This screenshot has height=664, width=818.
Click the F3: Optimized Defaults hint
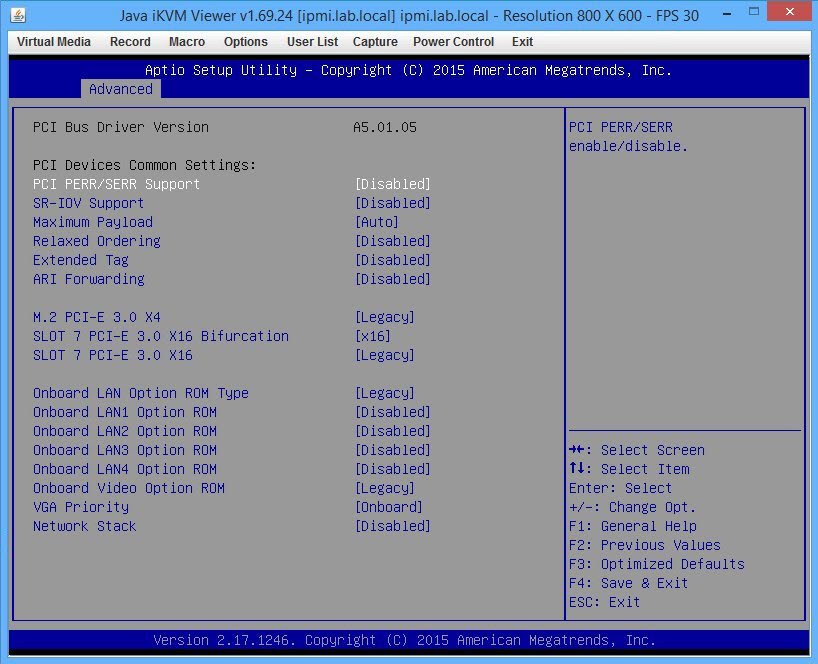pyautogui.click(x=657, y=564)
